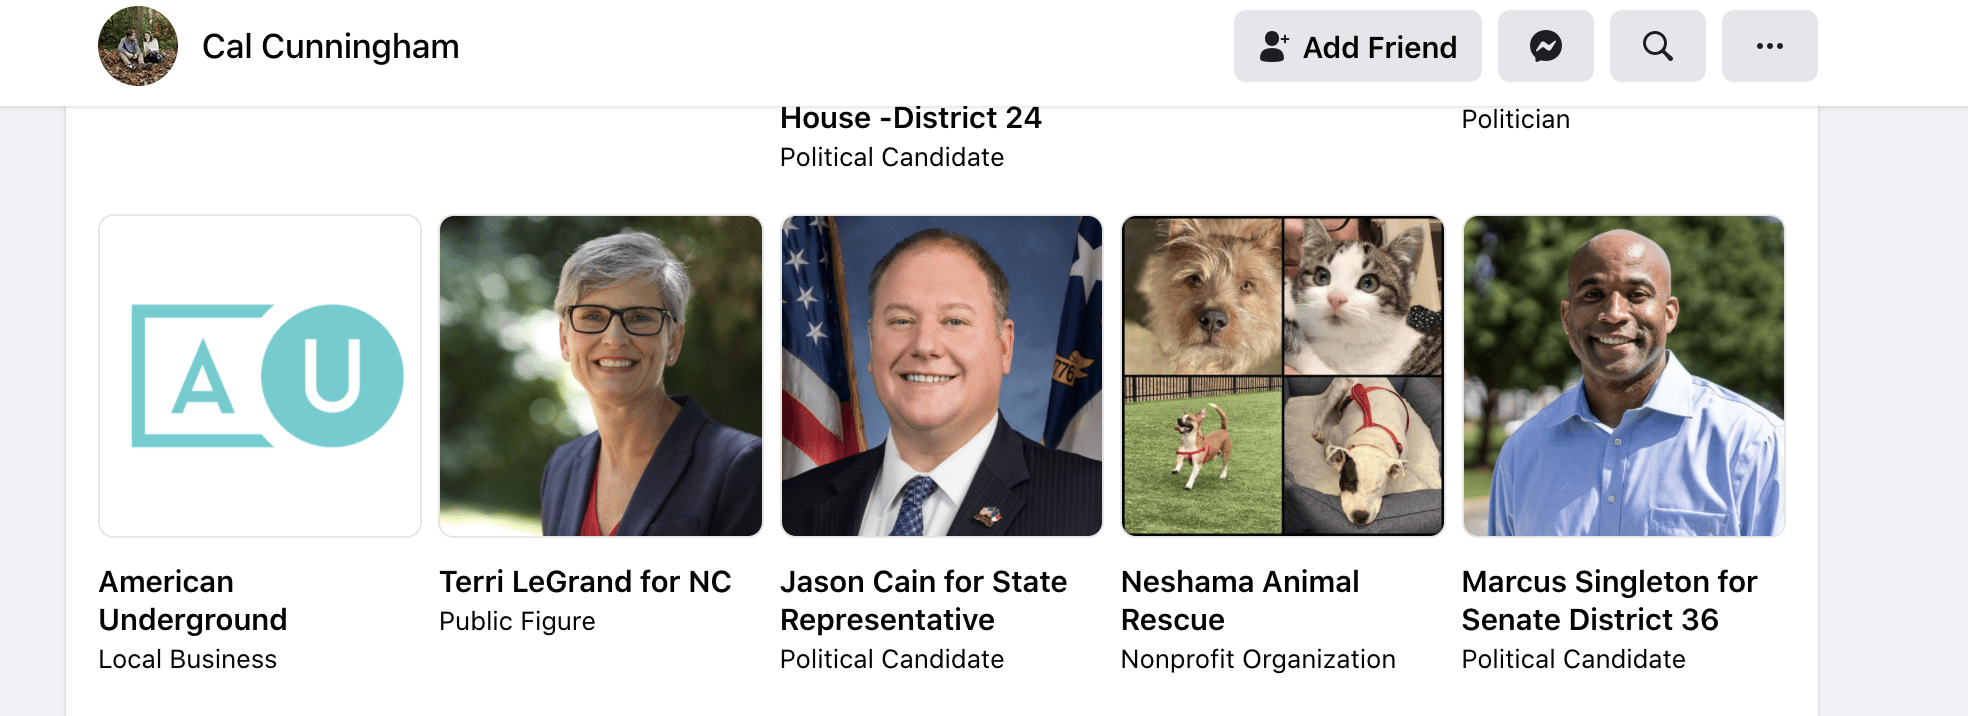Screen dimensions: 1968x716
Task: Click the Add Friend button
Action: (1357, 46)
